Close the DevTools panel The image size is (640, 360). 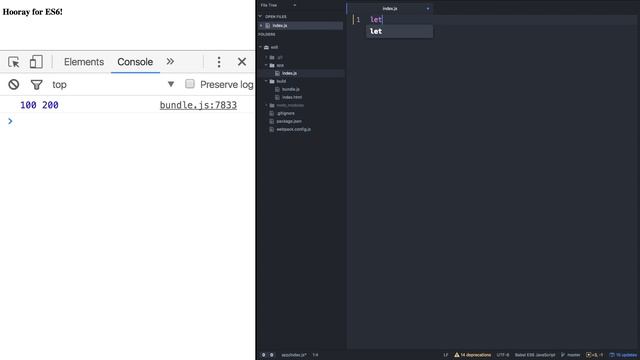pos(242,62)
